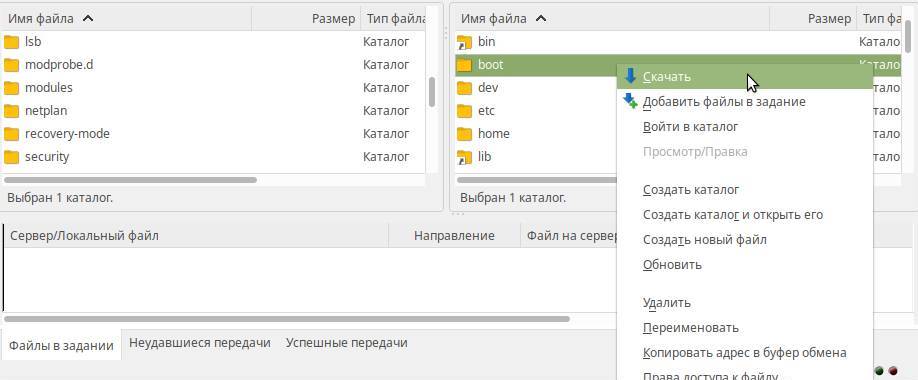Click the lib symlink folder icon
Image resolution: width=918 pixels, height=380 pixels.
pyautogui.click(x=464, y=157)
